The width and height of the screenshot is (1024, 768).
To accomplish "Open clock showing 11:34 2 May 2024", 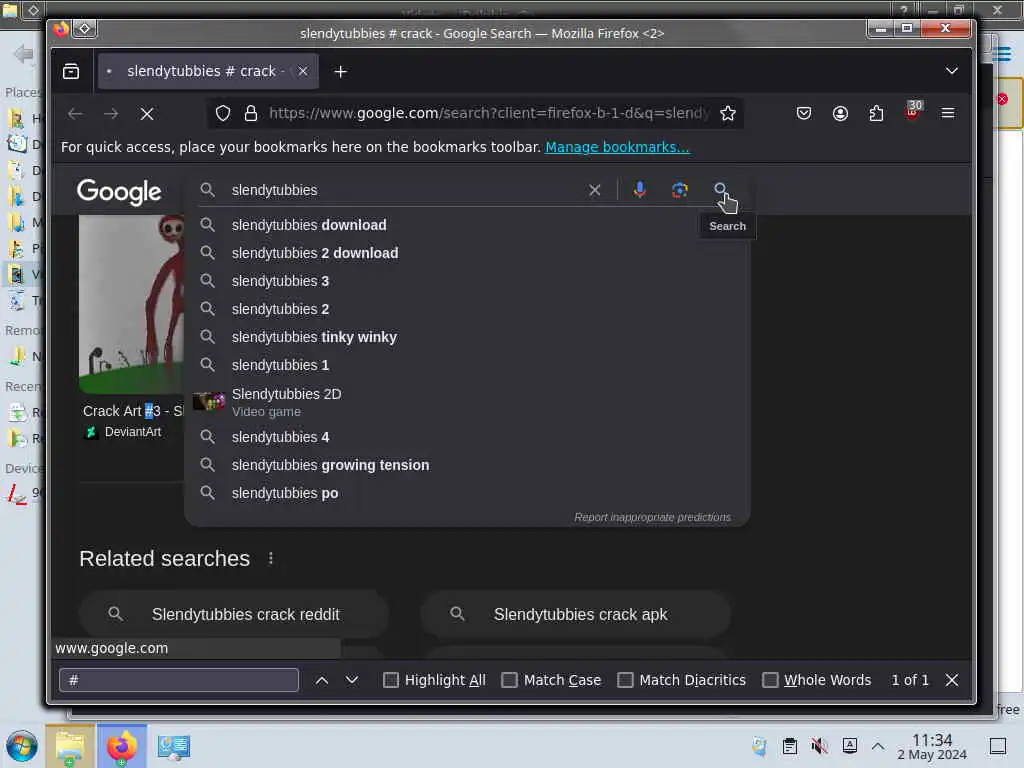I will click(932, 746).
